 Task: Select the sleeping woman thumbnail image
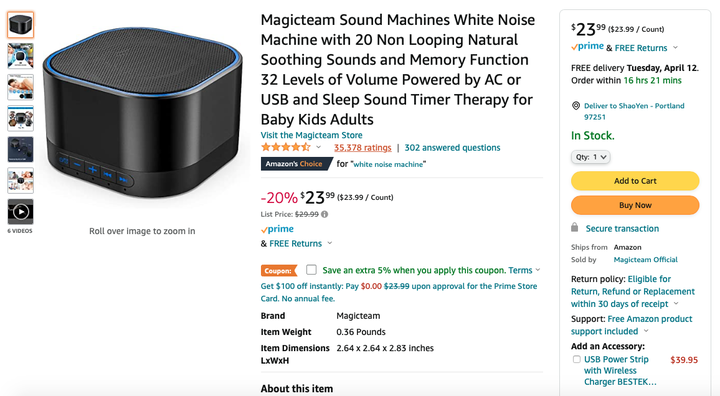[x=20, y=87]
